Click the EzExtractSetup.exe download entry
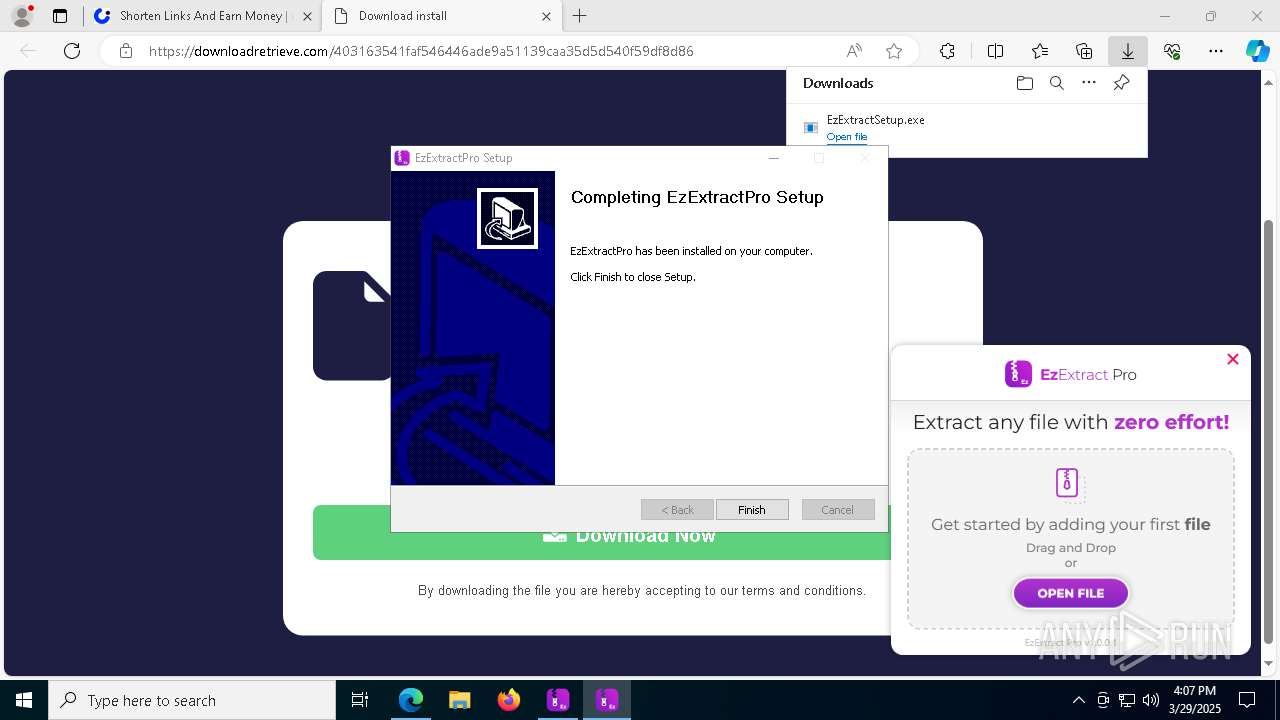Screen dimensions: 1280x720 966,127
